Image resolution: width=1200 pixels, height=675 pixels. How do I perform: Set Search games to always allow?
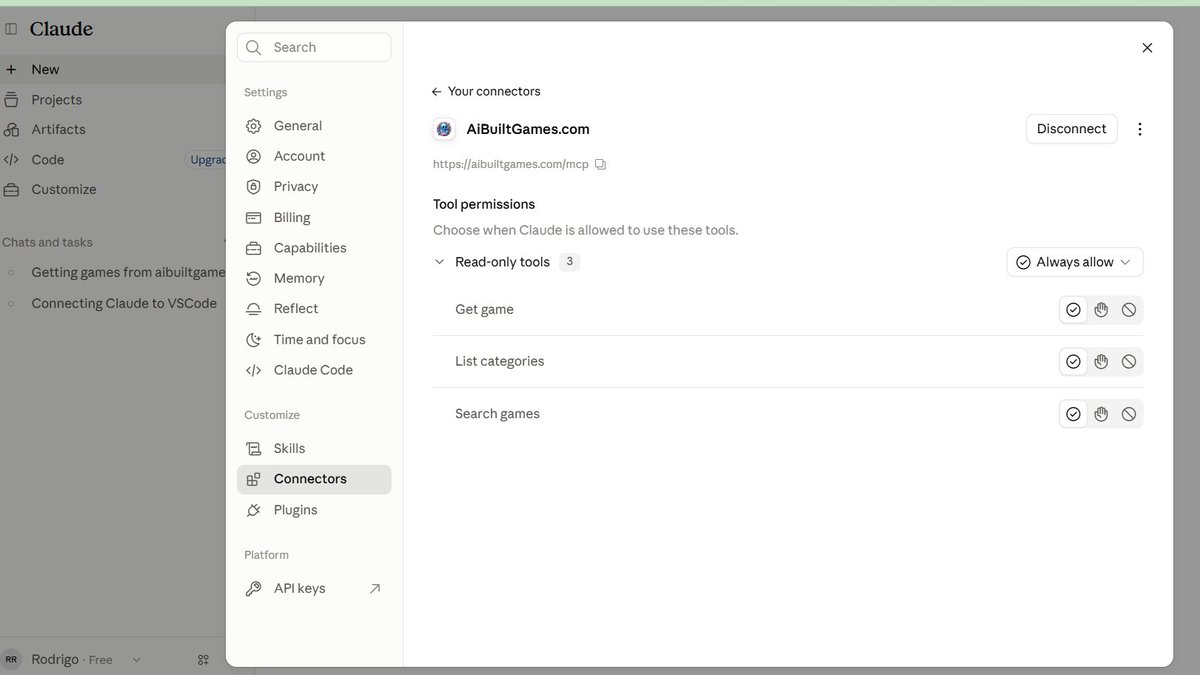pyautogui.click(x=1073, y=414)
